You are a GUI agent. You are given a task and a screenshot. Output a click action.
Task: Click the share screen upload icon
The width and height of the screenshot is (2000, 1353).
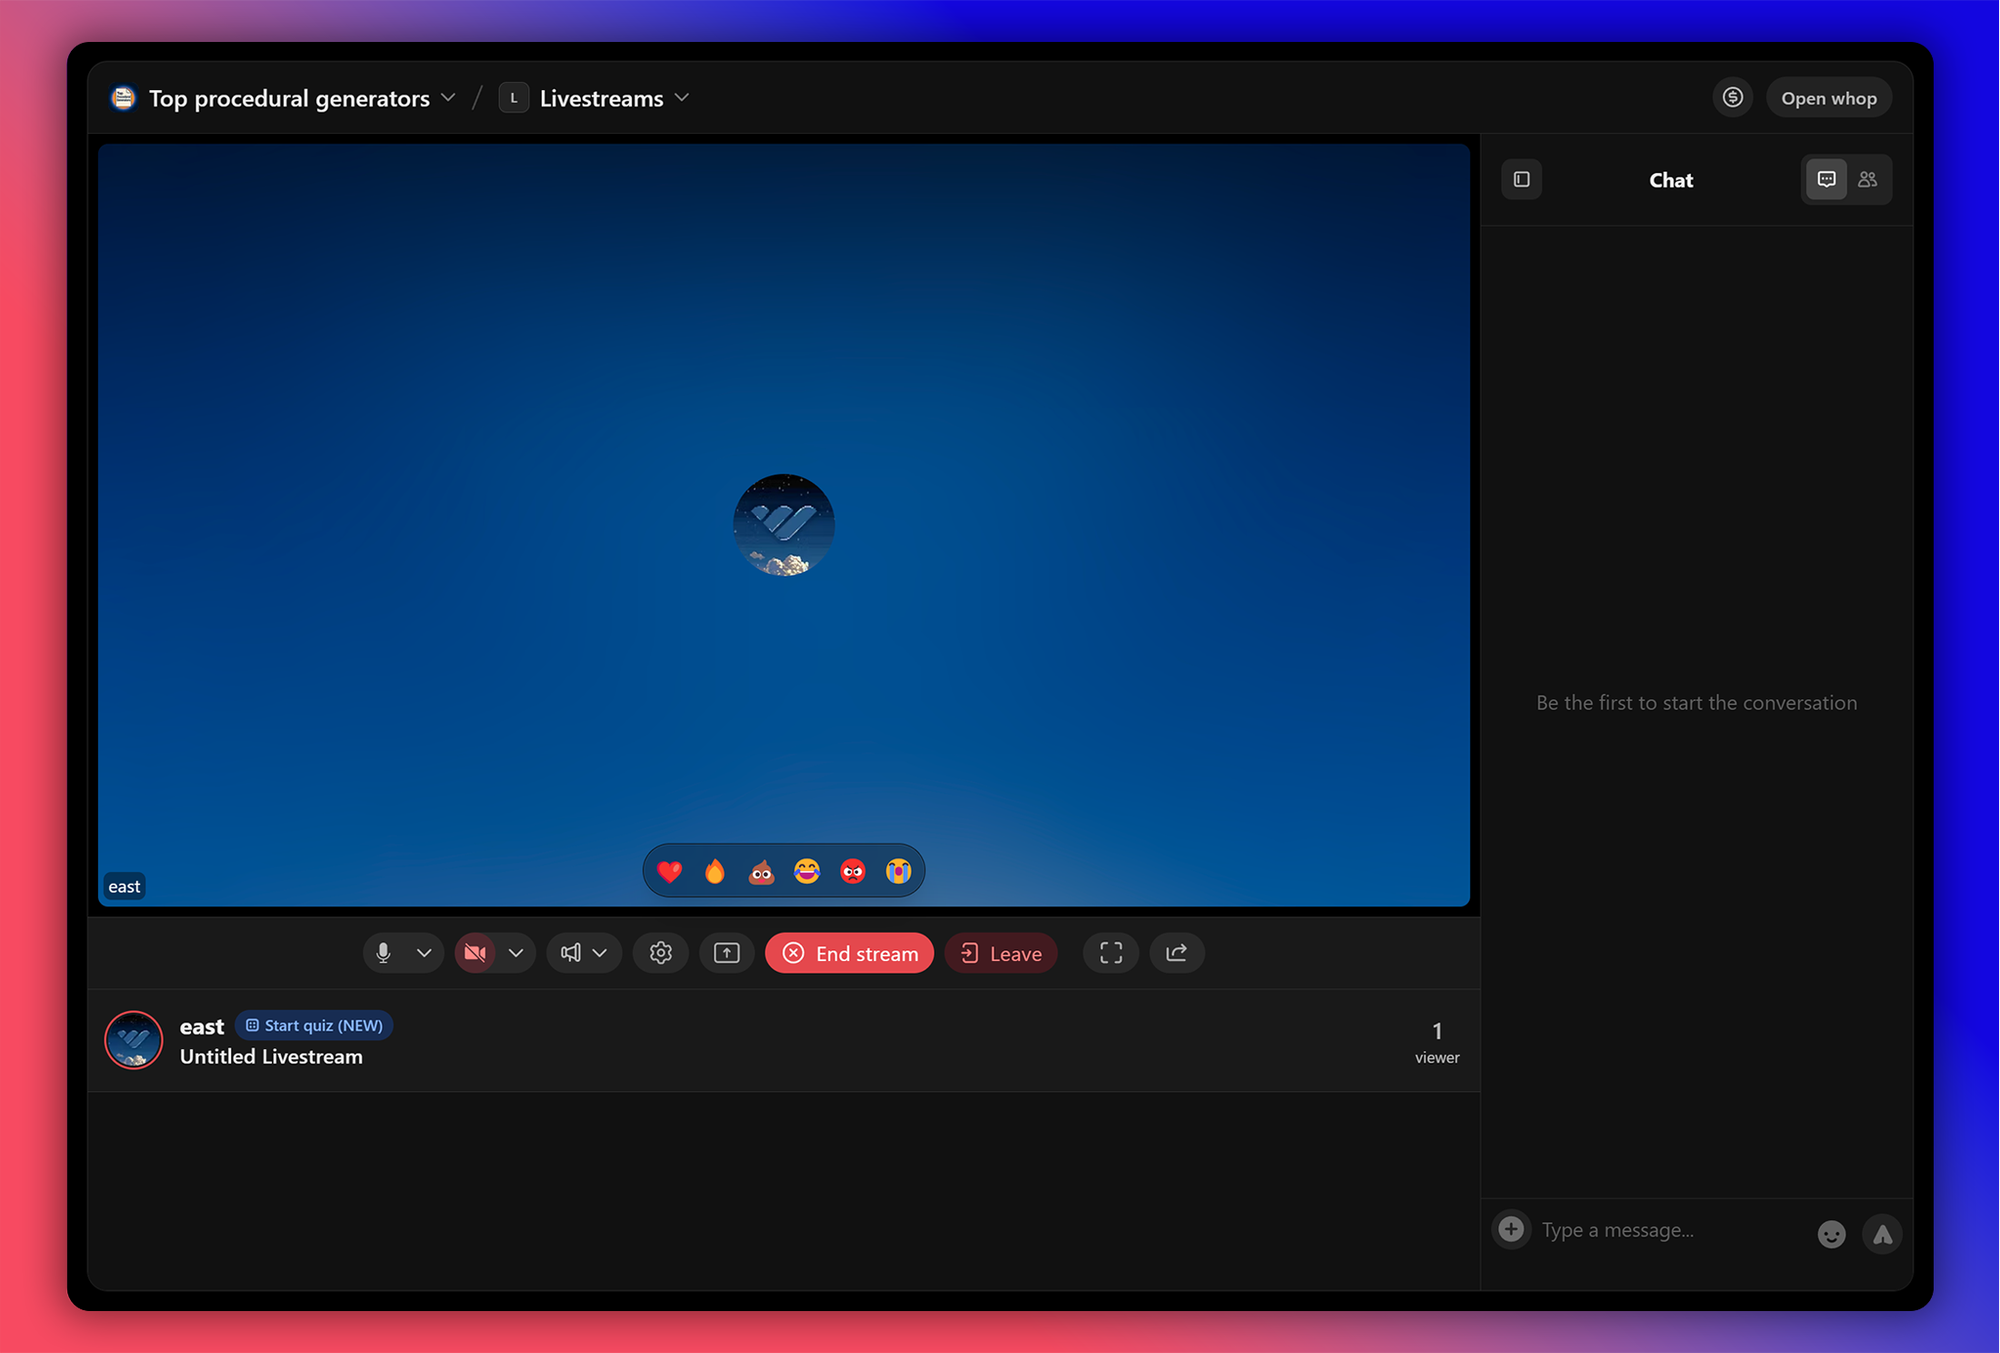(726, 953)
